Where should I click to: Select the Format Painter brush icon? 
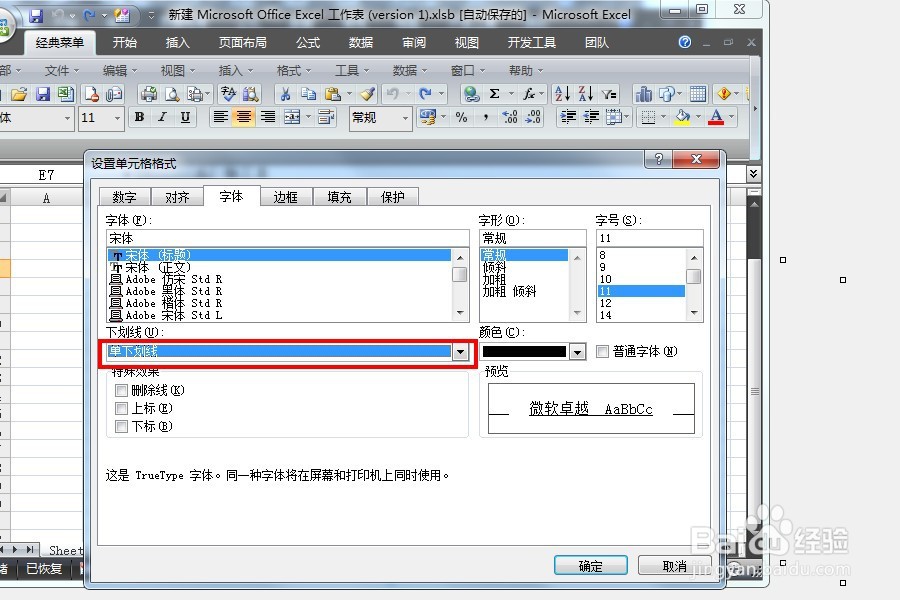[367, 94]
